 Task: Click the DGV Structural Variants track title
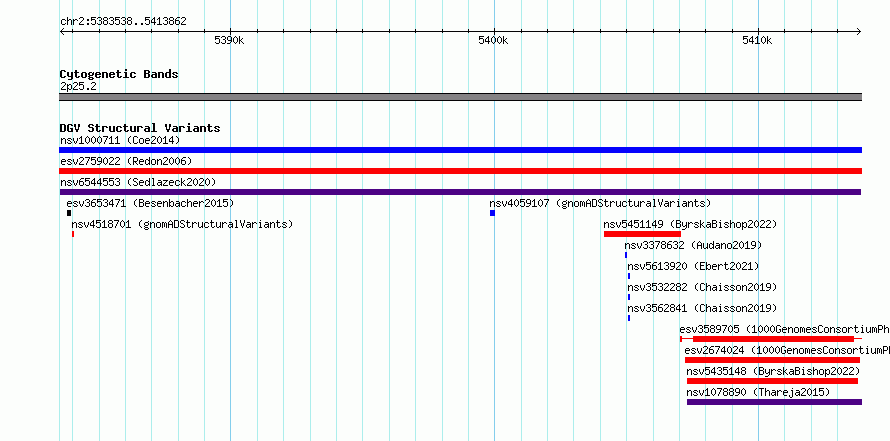(140, 128)
